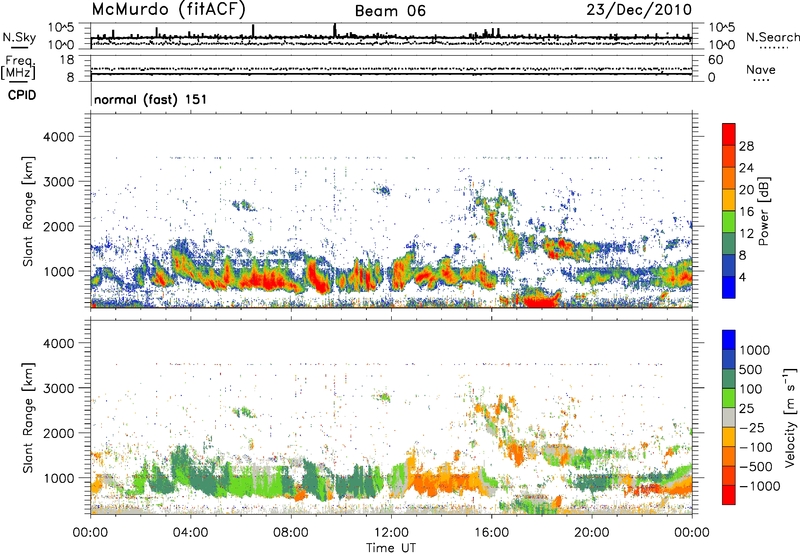Click the right noise axis value 10^0
800x554 pixels.
point(721,45)
